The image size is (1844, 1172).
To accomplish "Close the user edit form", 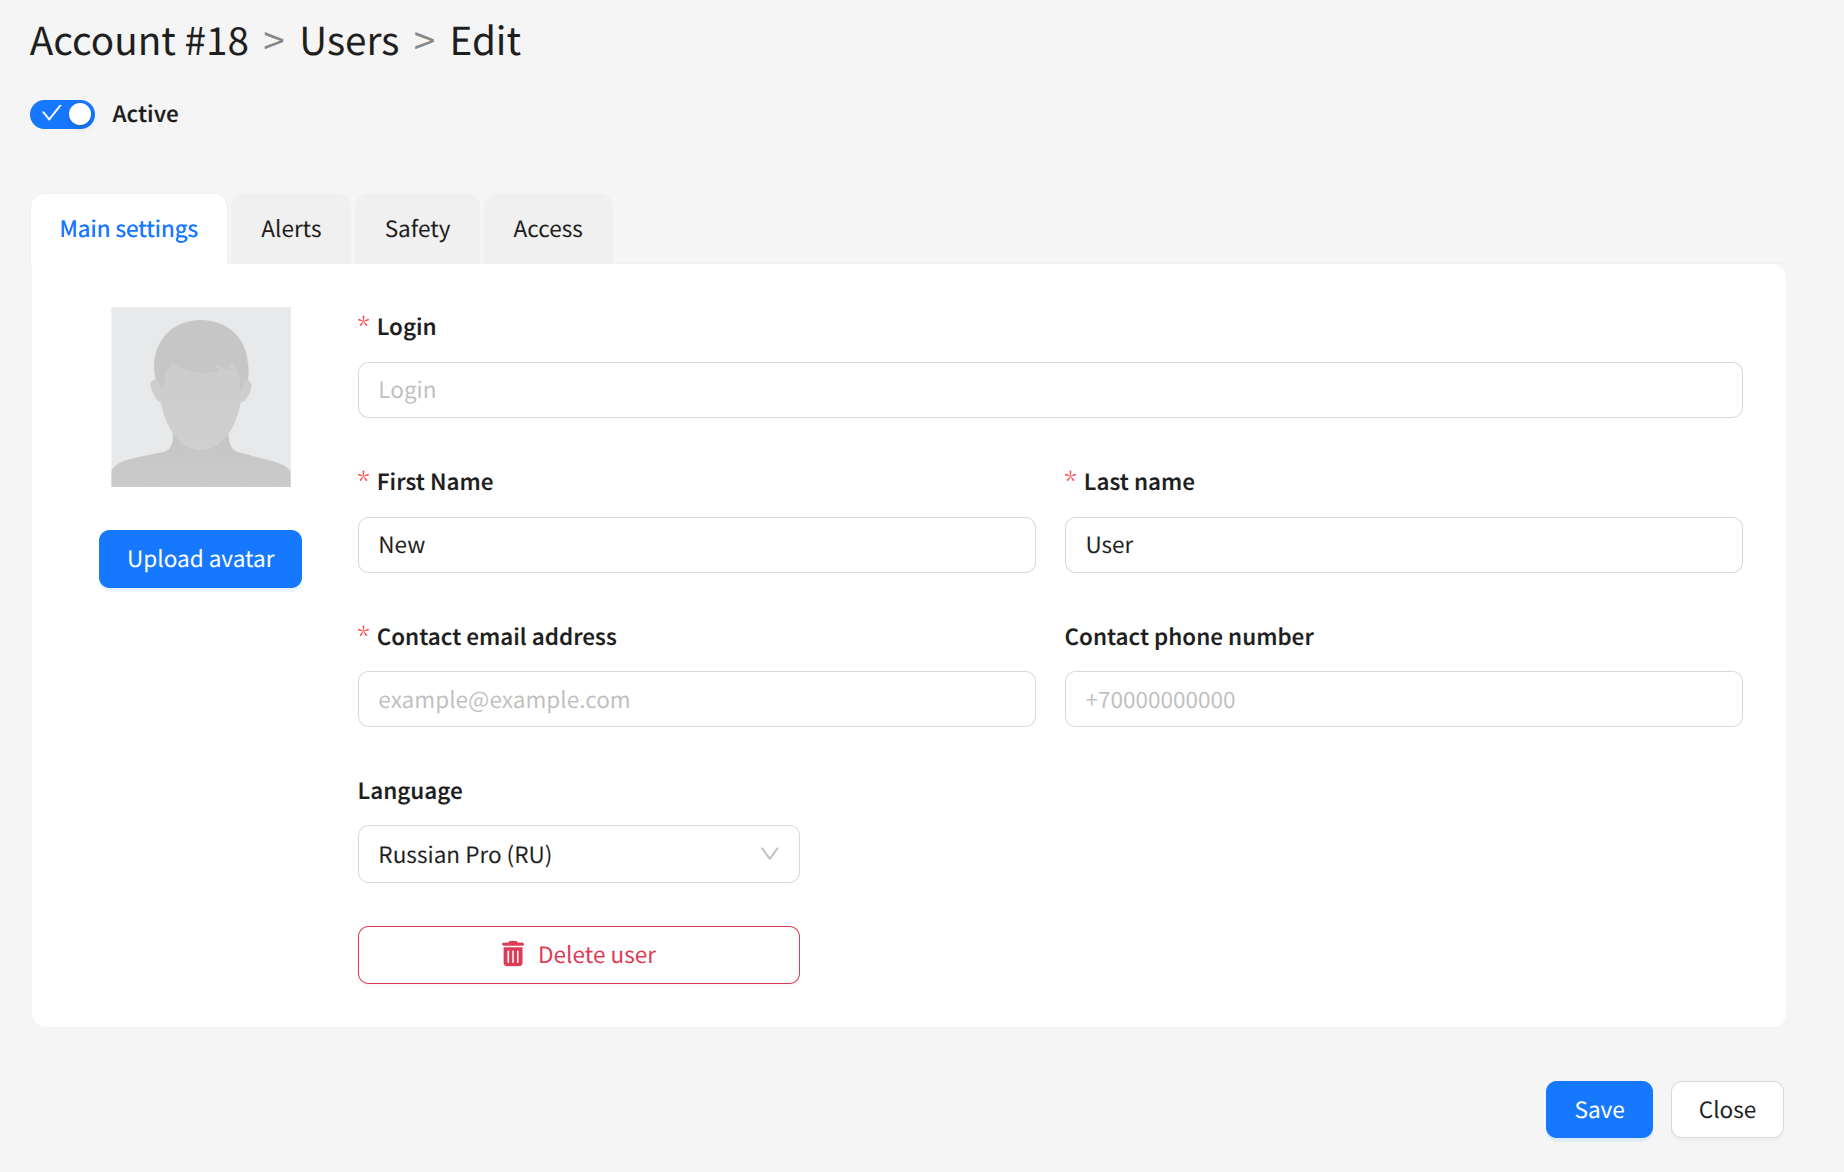I will point(1726,1109).
